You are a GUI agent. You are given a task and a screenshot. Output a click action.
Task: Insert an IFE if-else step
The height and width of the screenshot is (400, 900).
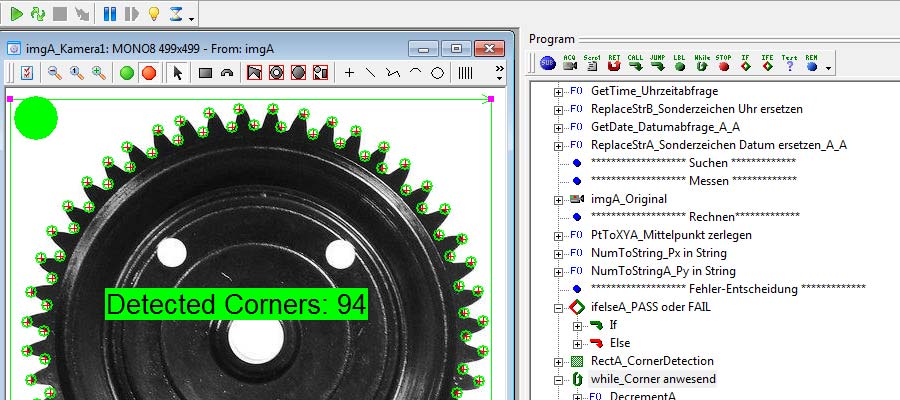tap(767, 63)
